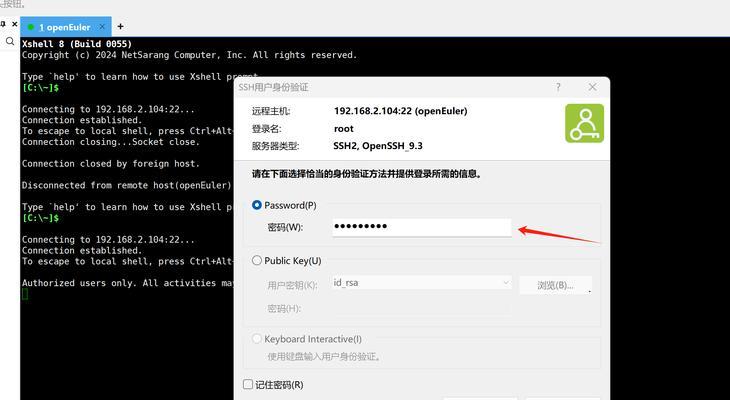Click the Disconnected from remote host(openEuler) line

tap(127, 185)
